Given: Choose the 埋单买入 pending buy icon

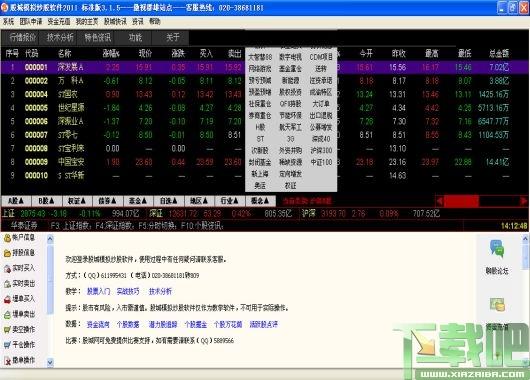Looking at the screenshot, I should coord(7,299).
